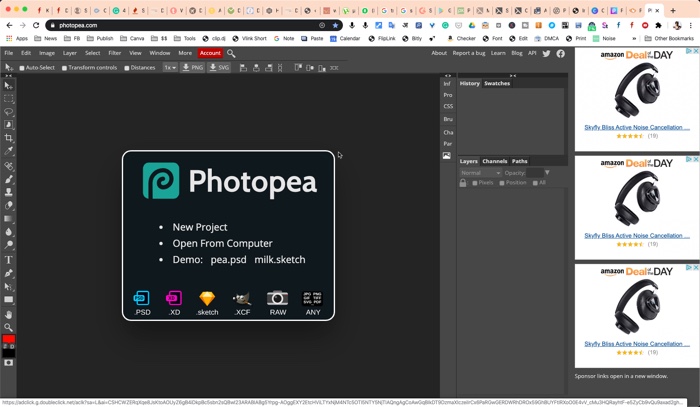The width and height of the screenshot is (700, 407).
Task: Click the red Account button
Action: point(210,53)
